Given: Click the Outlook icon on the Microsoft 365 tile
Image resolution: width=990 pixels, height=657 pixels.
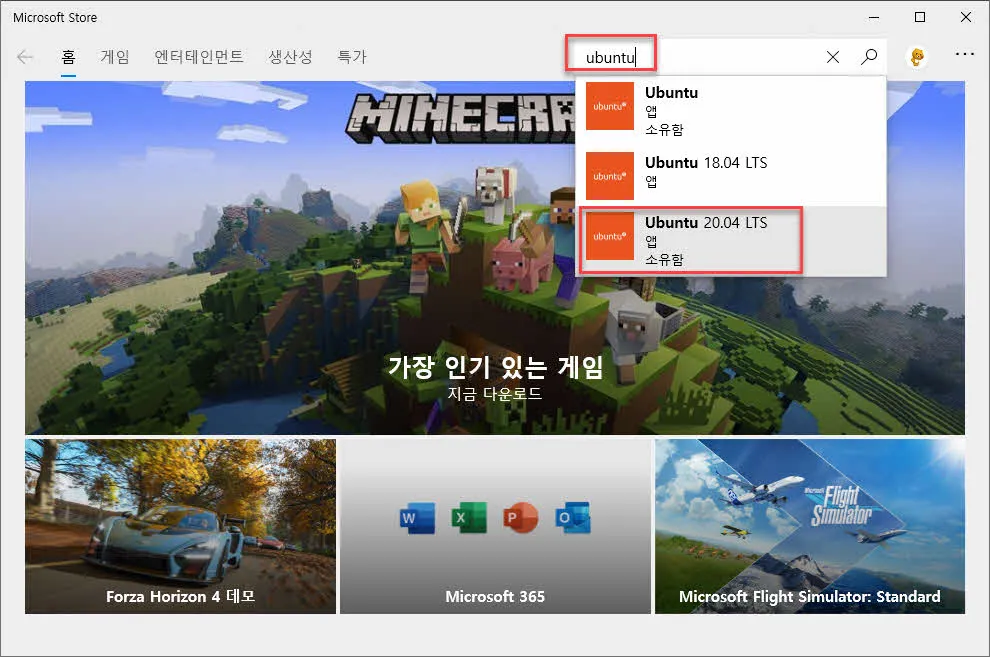Looking at the screenshot, I should (x=573, y=518).
